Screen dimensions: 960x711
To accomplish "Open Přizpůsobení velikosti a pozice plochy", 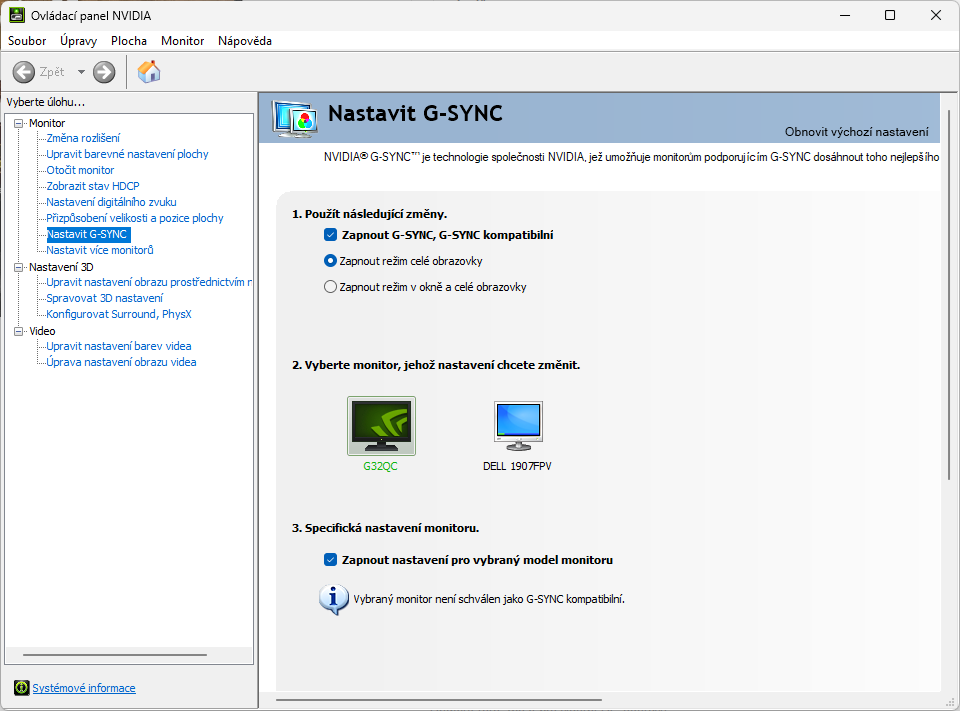I will coord(135,218).
